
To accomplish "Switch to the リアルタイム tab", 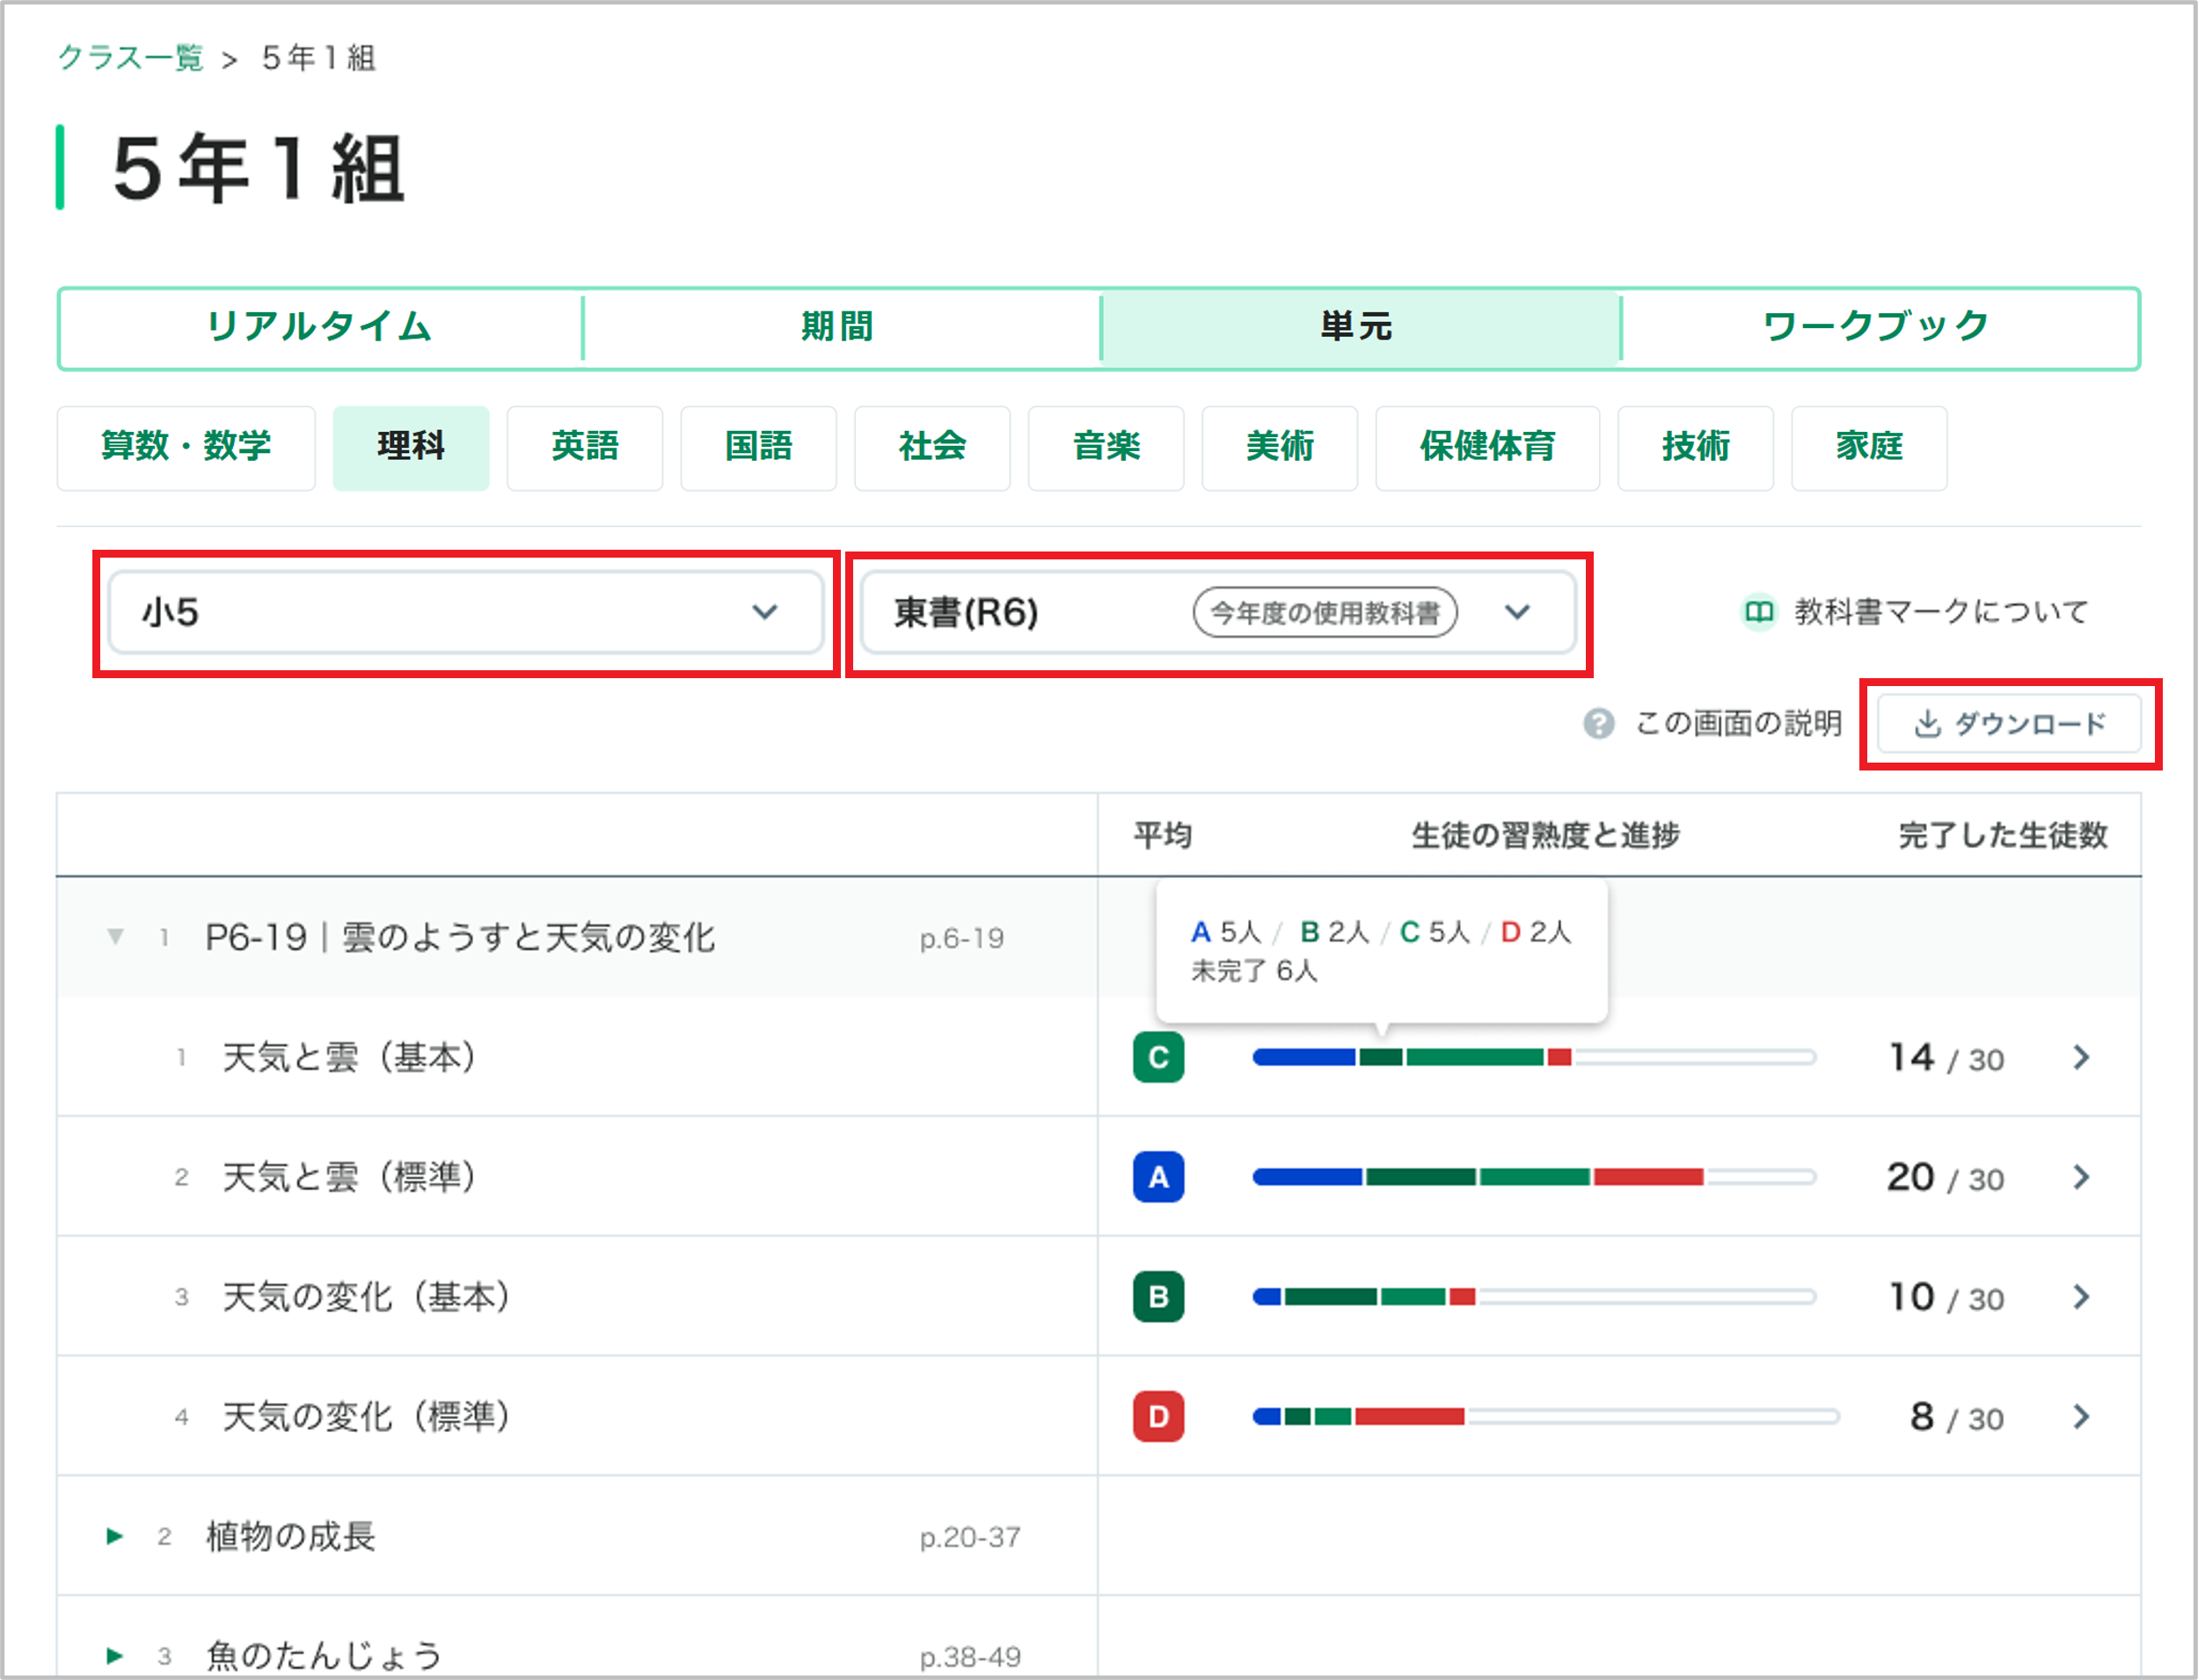I will 320,327.
